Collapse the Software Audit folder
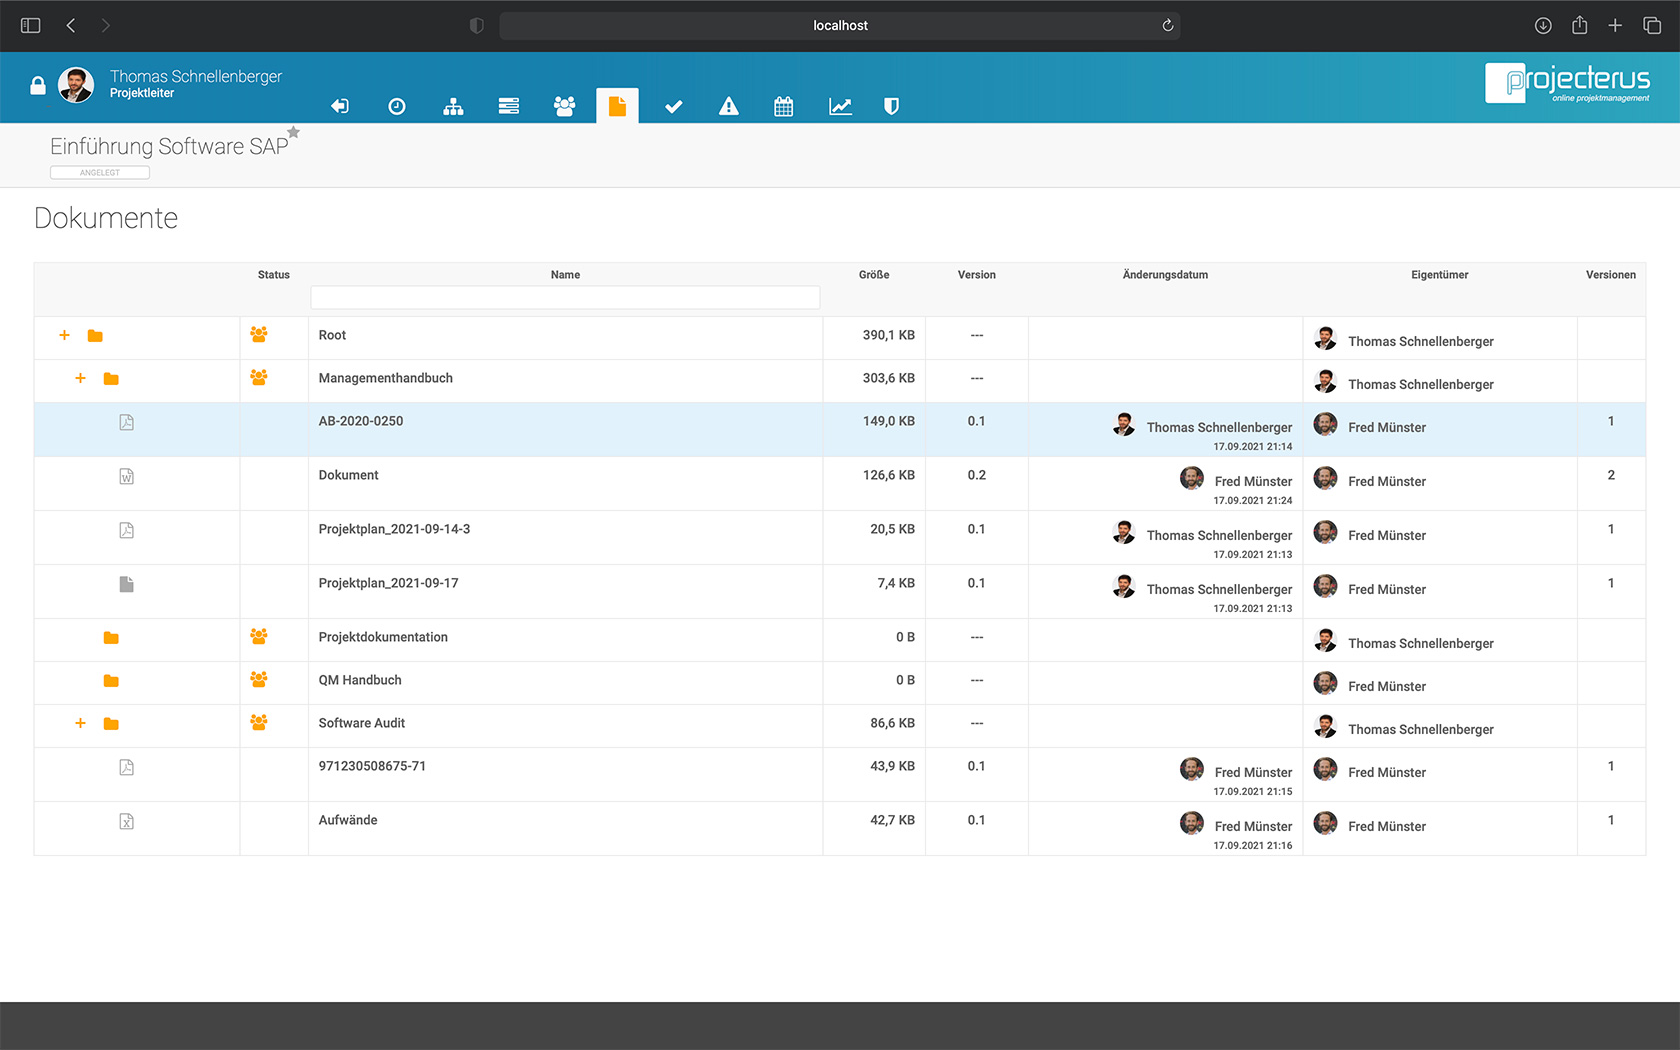The image size is (1680, 1050). point(80,723)
